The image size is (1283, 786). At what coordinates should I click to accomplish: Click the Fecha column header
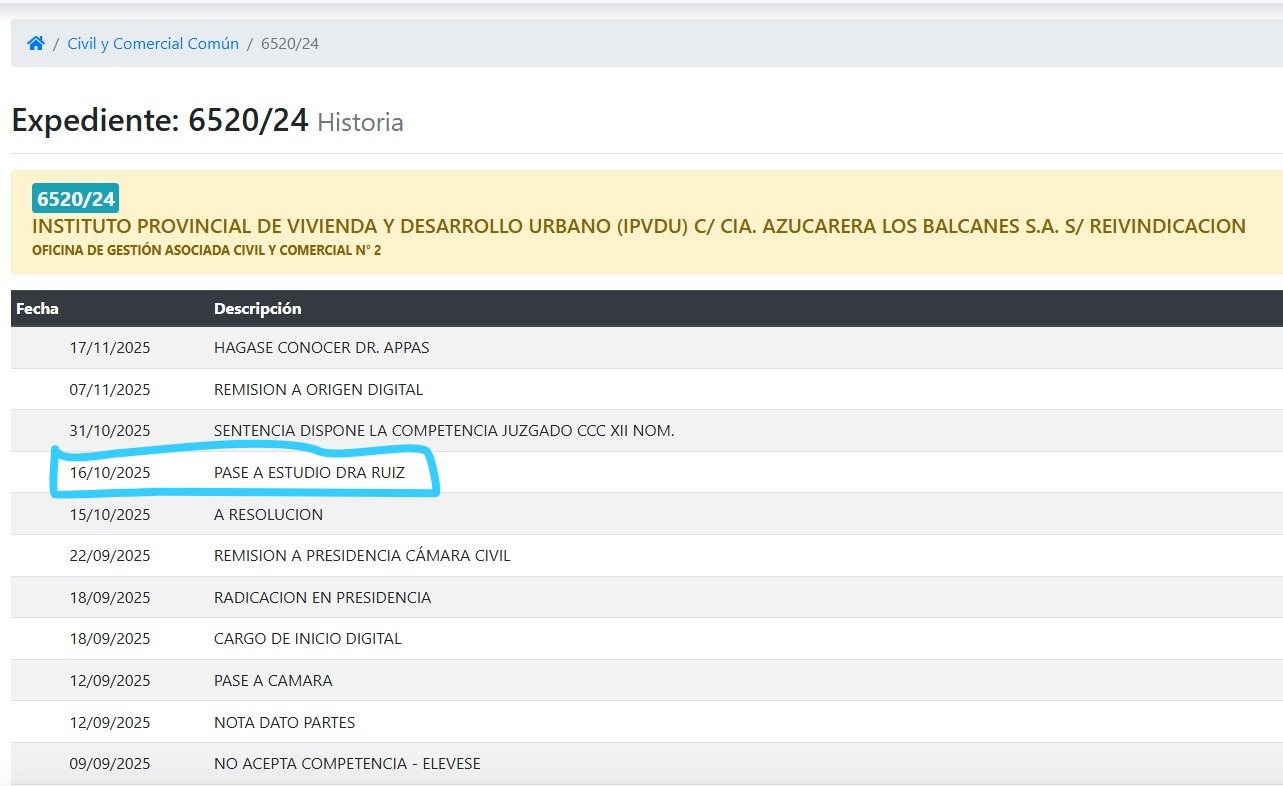37,308
